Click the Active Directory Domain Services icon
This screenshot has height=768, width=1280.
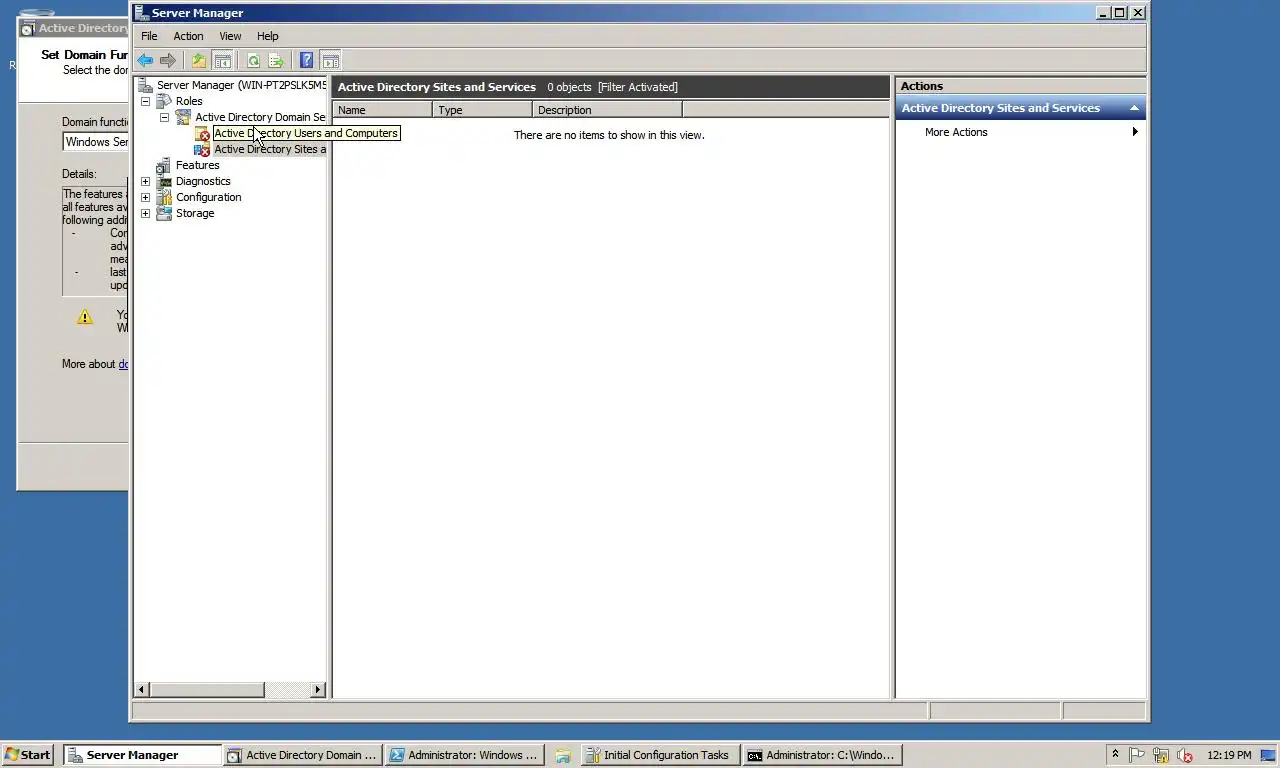tap(183, 117)
